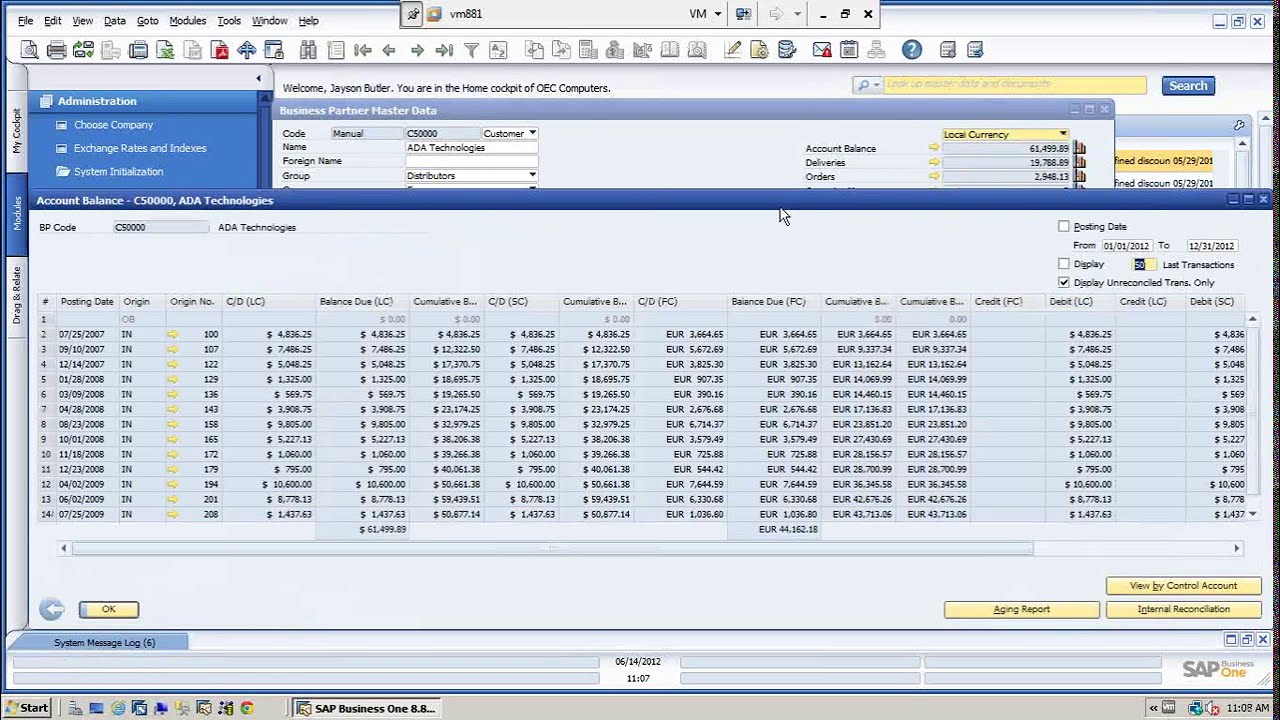This screenshot has width=1280, height=720.
Task: Open the Tools menu
Action: pyautogui.click(x=229, y=20)
